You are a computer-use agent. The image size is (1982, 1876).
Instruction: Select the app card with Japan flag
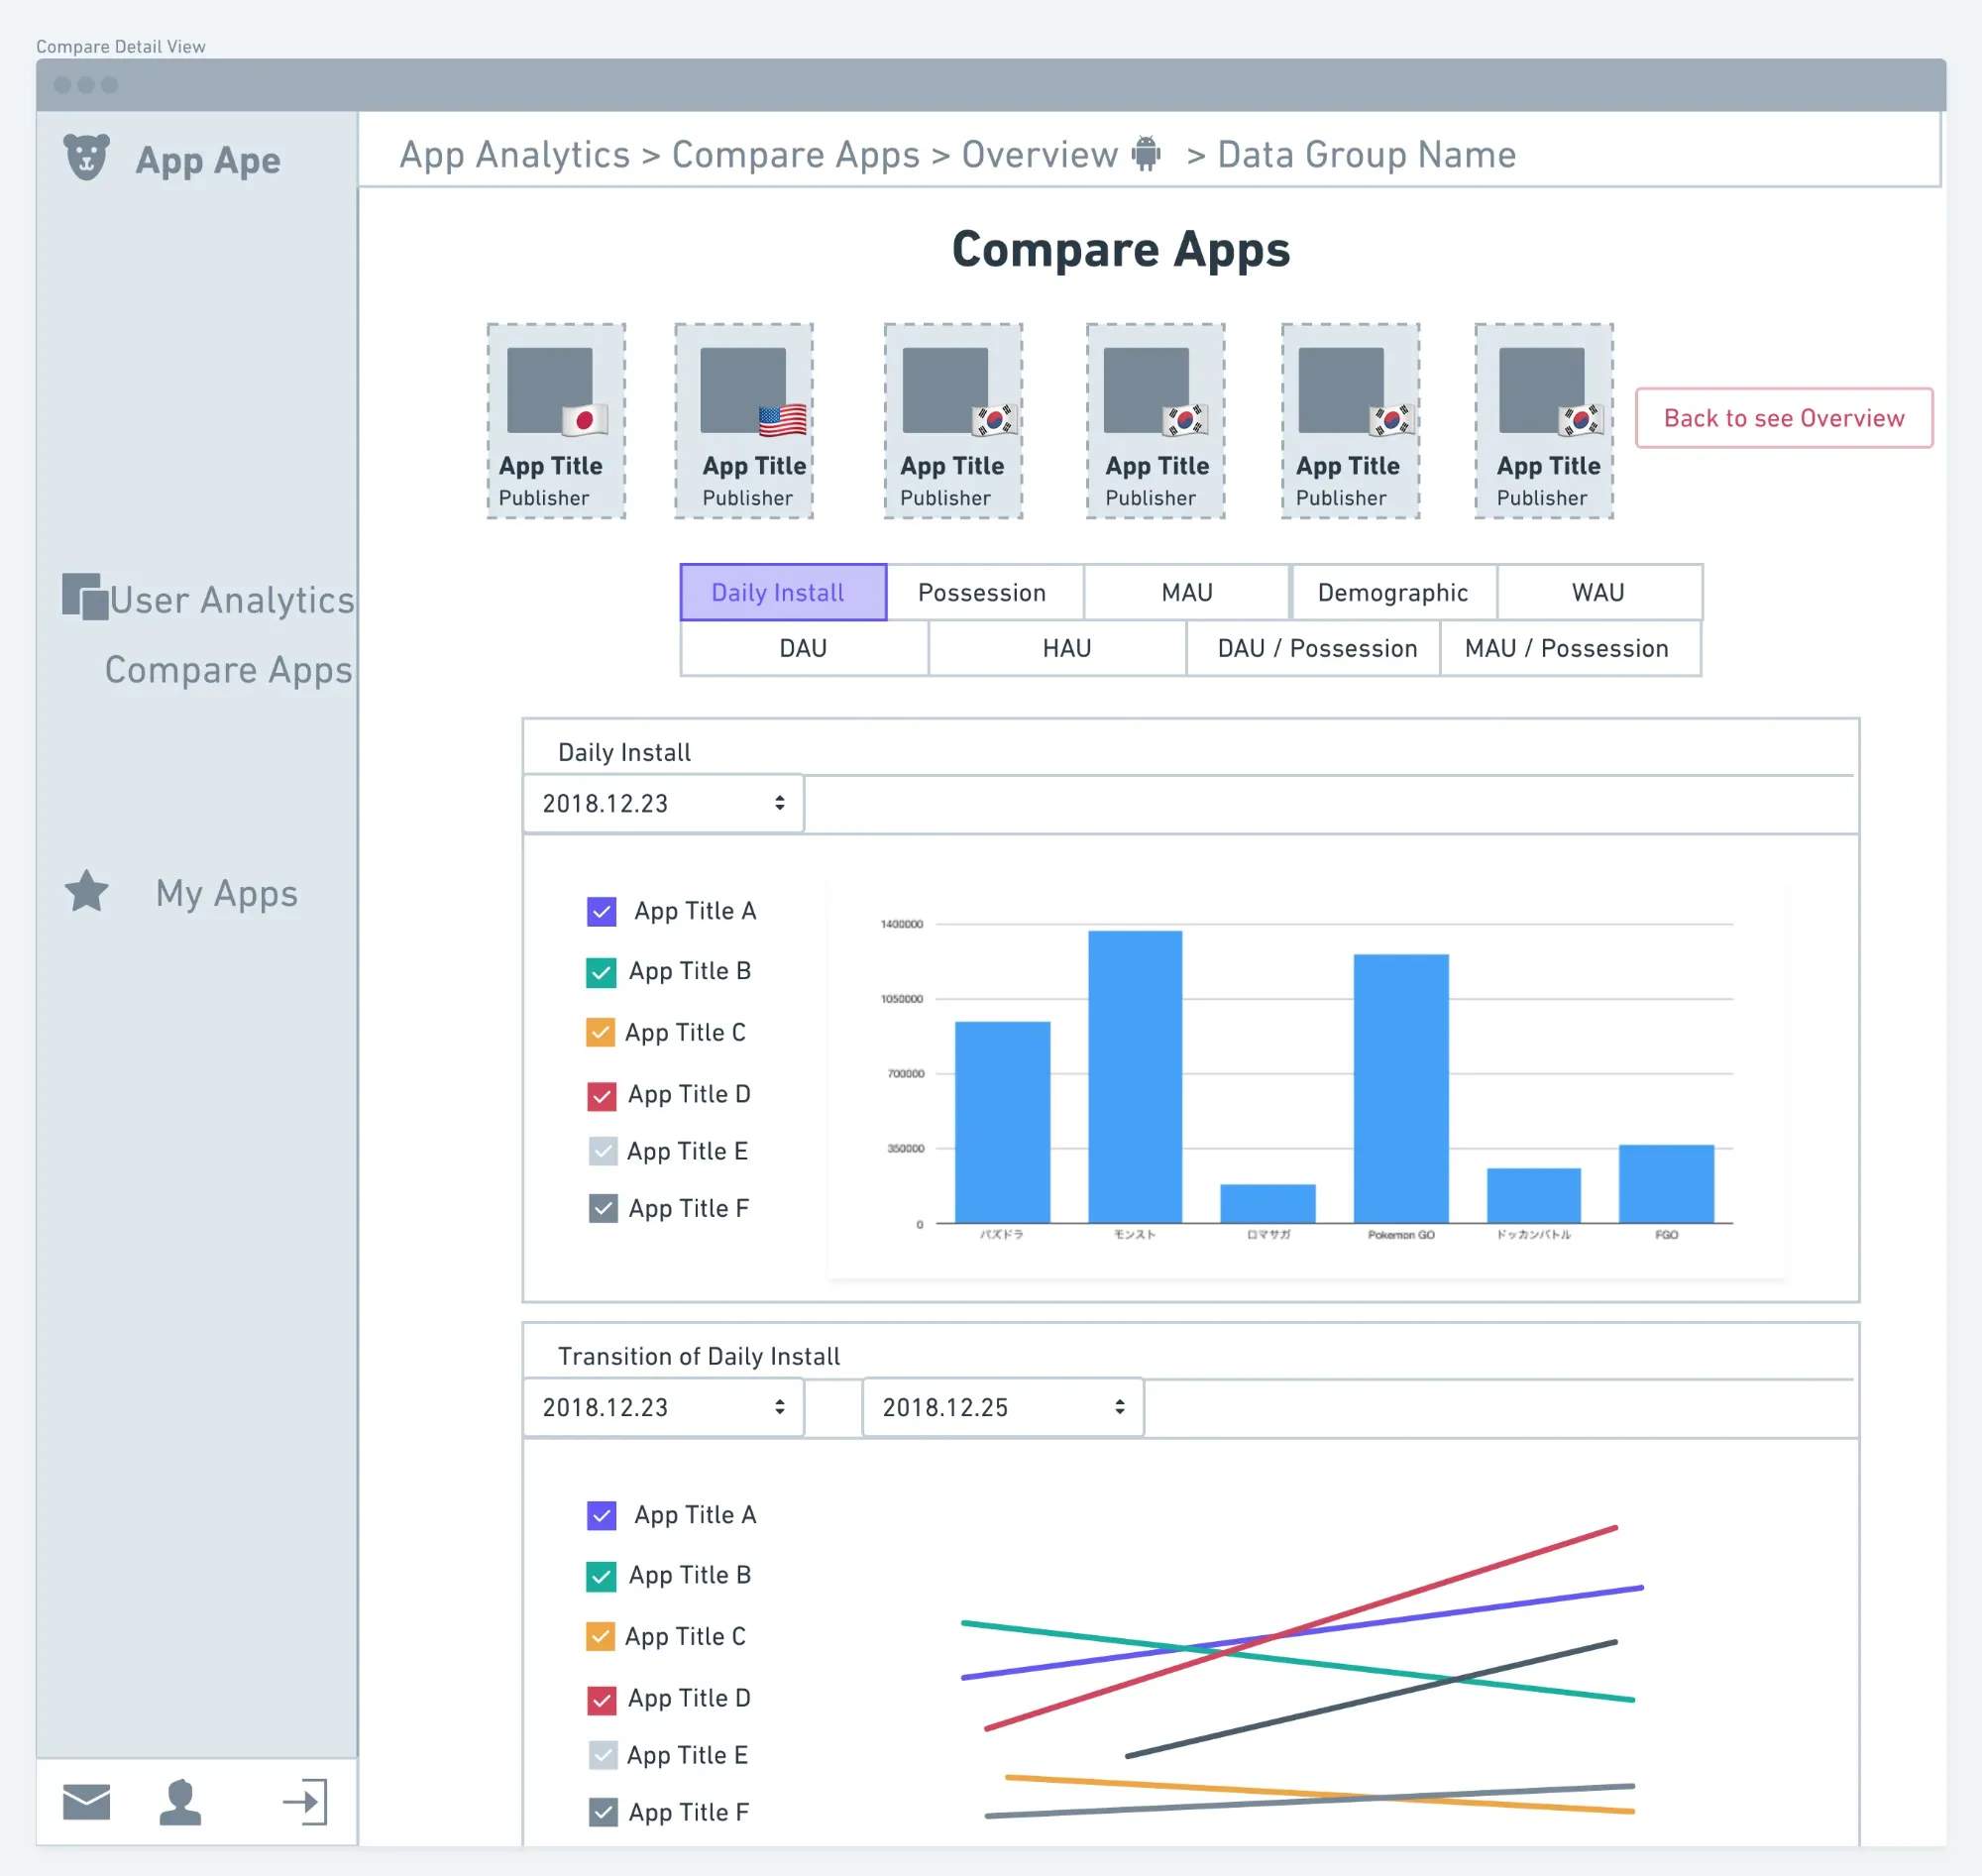(x=556, y=420)
